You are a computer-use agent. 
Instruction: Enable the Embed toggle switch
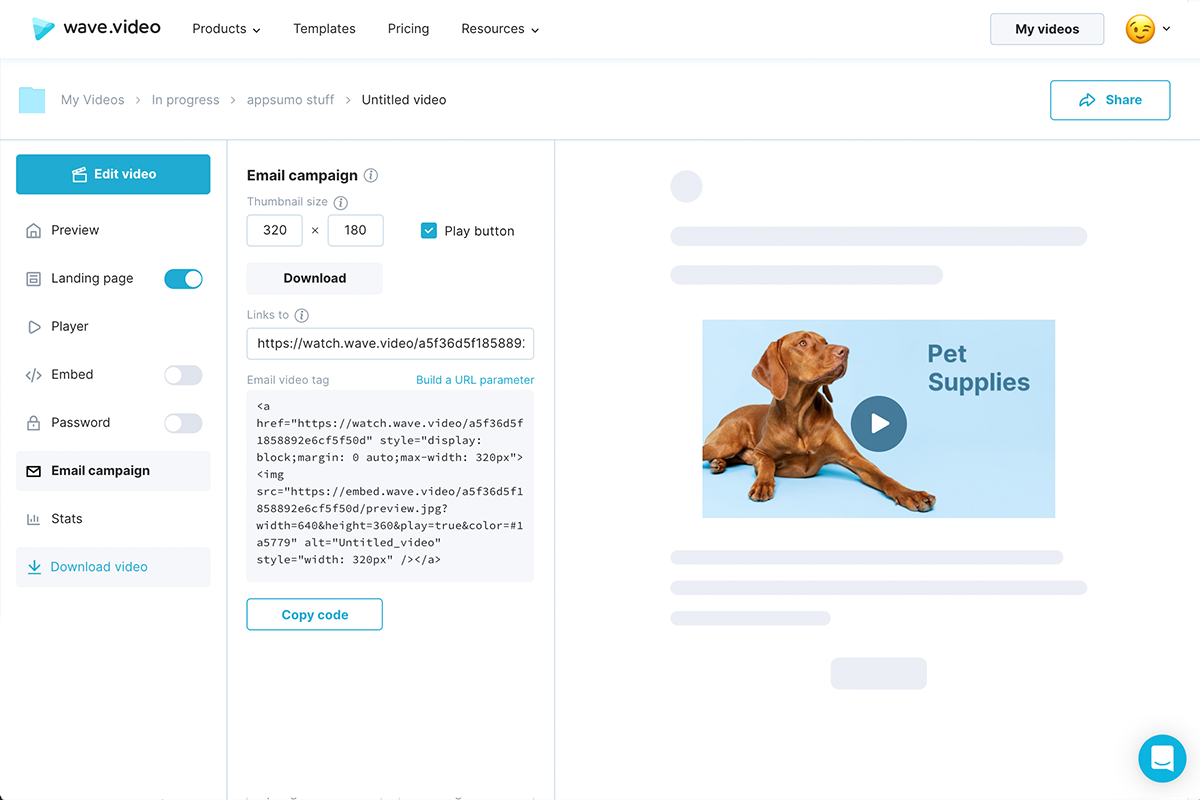coord(183,375)
